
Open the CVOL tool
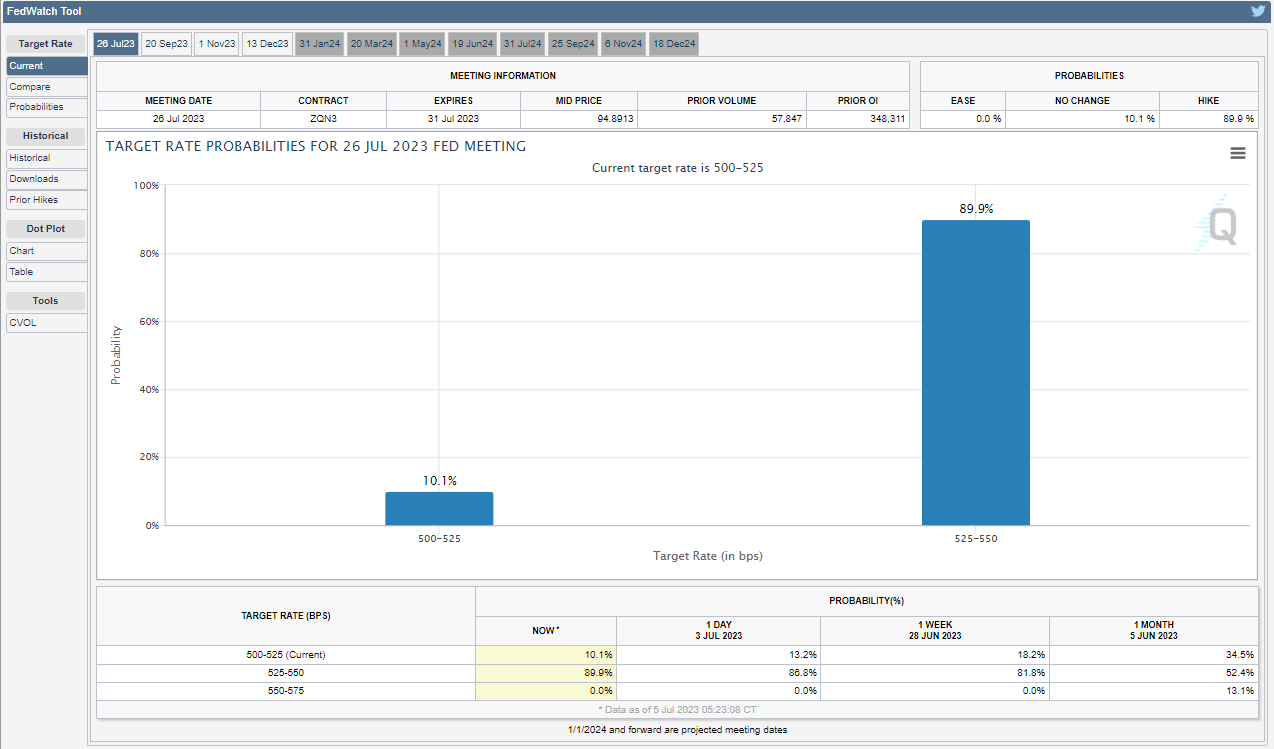click(47, 323)
